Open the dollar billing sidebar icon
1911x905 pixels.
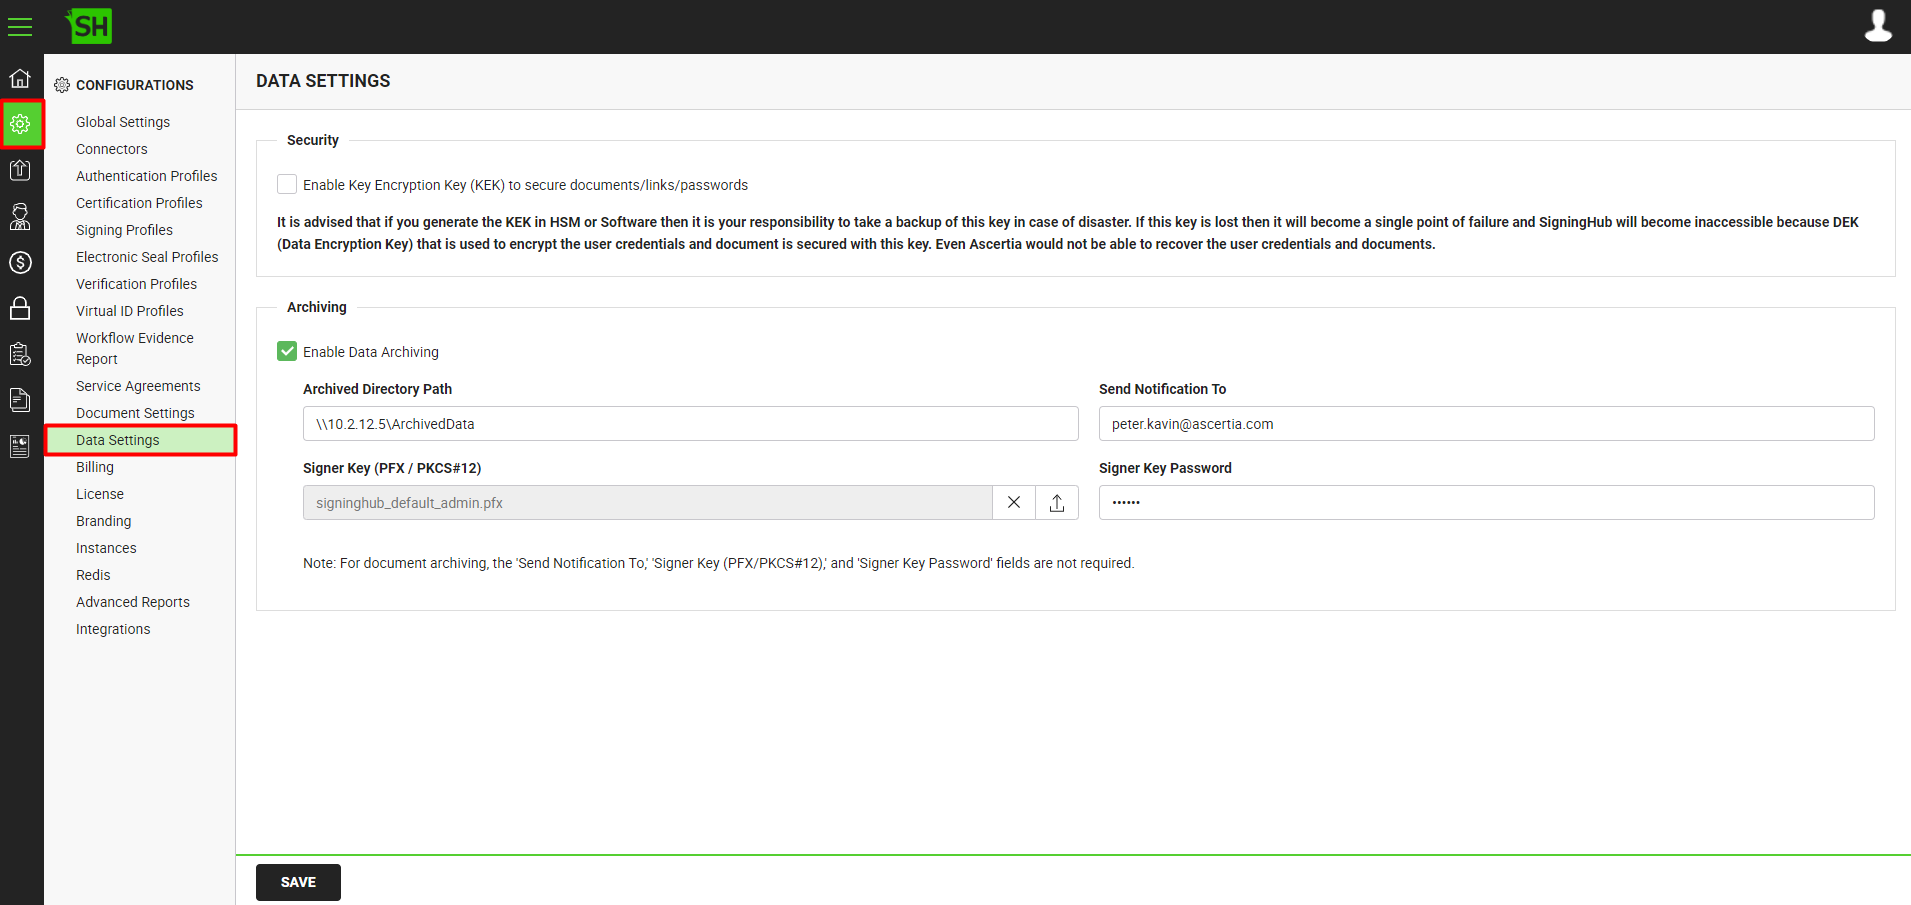[20, 262]
